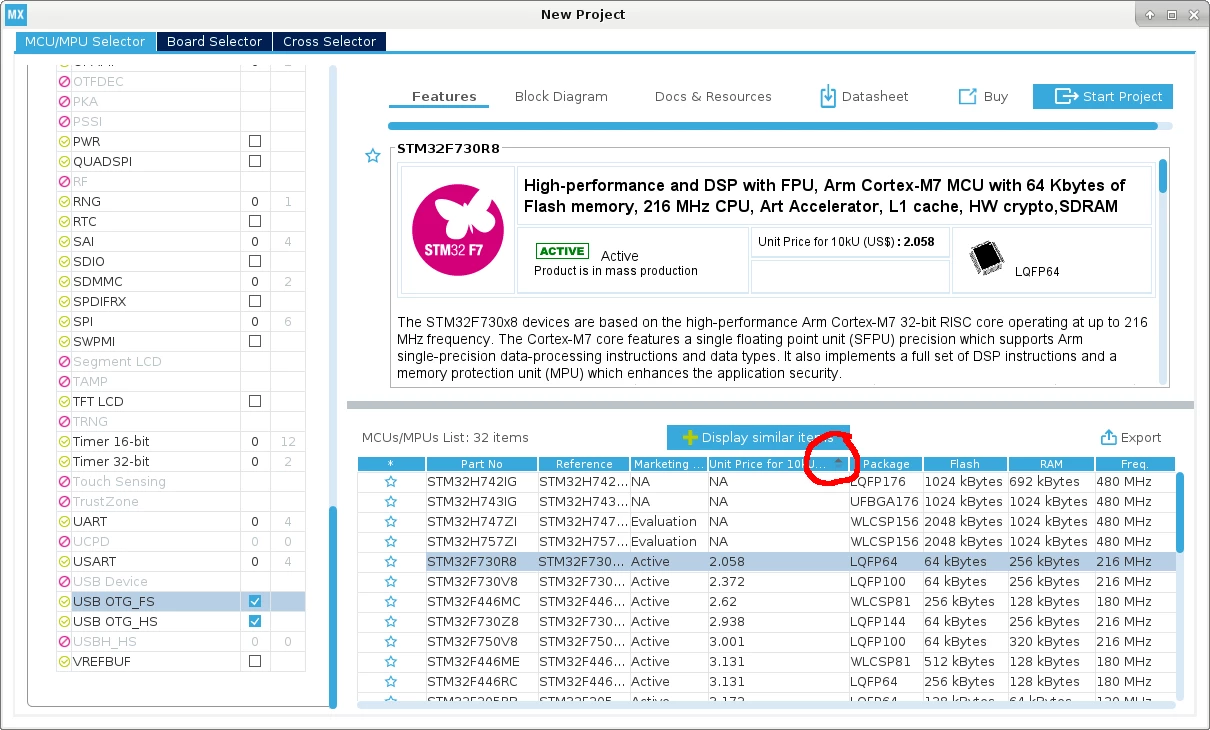The height and width of the screenshot is (730, 1210).
Task: Click the Datasheet label
Action: click(x=875, y=97)
